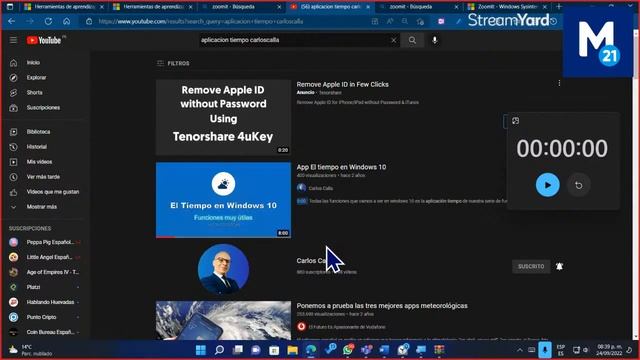The width and height of the screenshot is (640, 360).
Task: Open a new browser tab with plus
Action: 559,7
